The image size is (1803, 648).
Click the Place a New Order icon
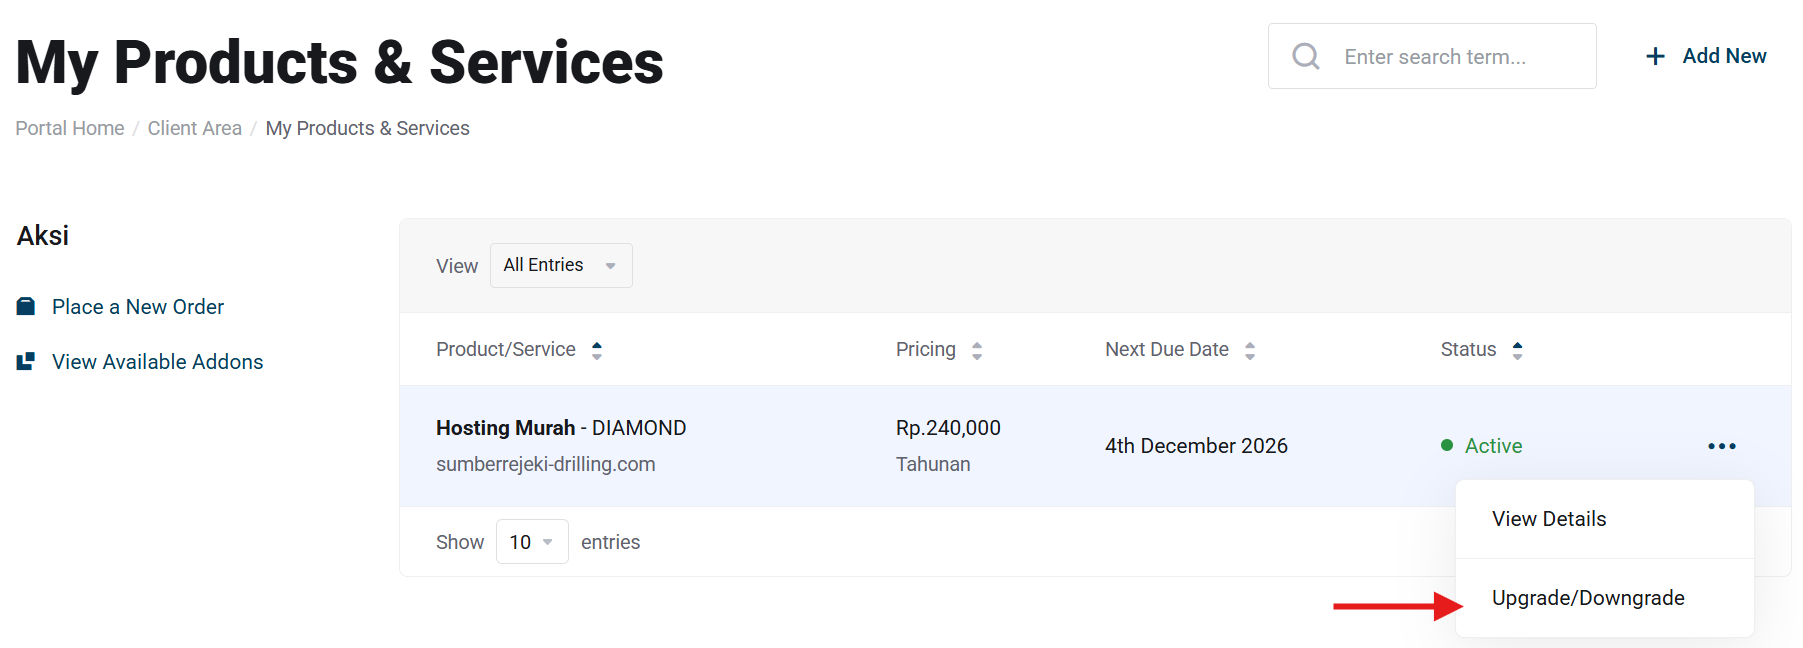[x=26, y=307]
